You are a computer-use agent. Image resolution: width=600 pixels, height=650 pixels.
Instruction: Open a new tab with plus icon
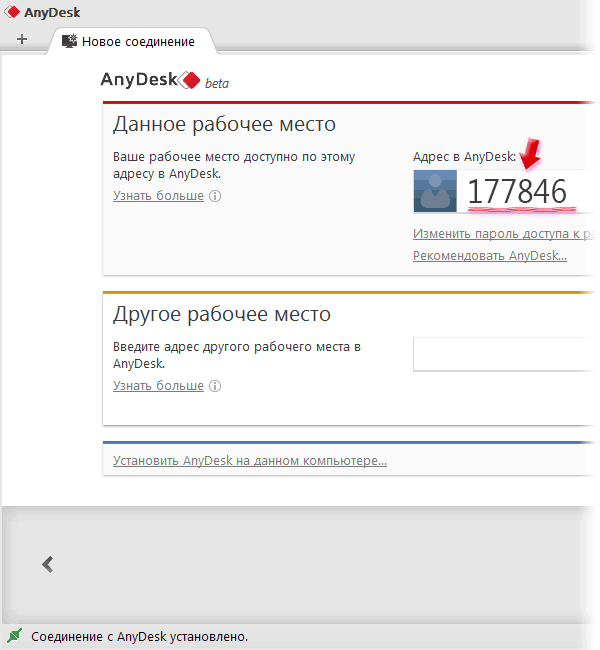point(22,39)
